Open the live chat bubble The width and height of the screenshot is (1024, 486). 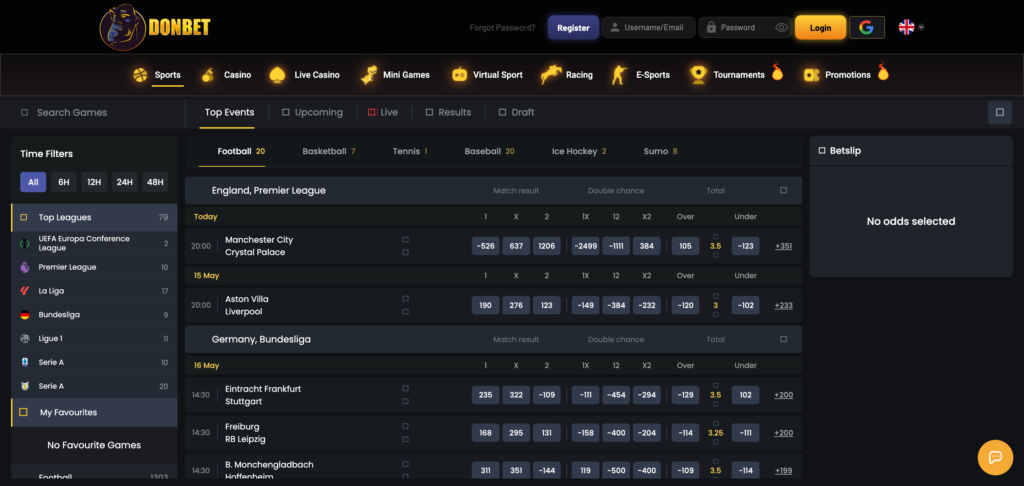(x=995, y=457)
